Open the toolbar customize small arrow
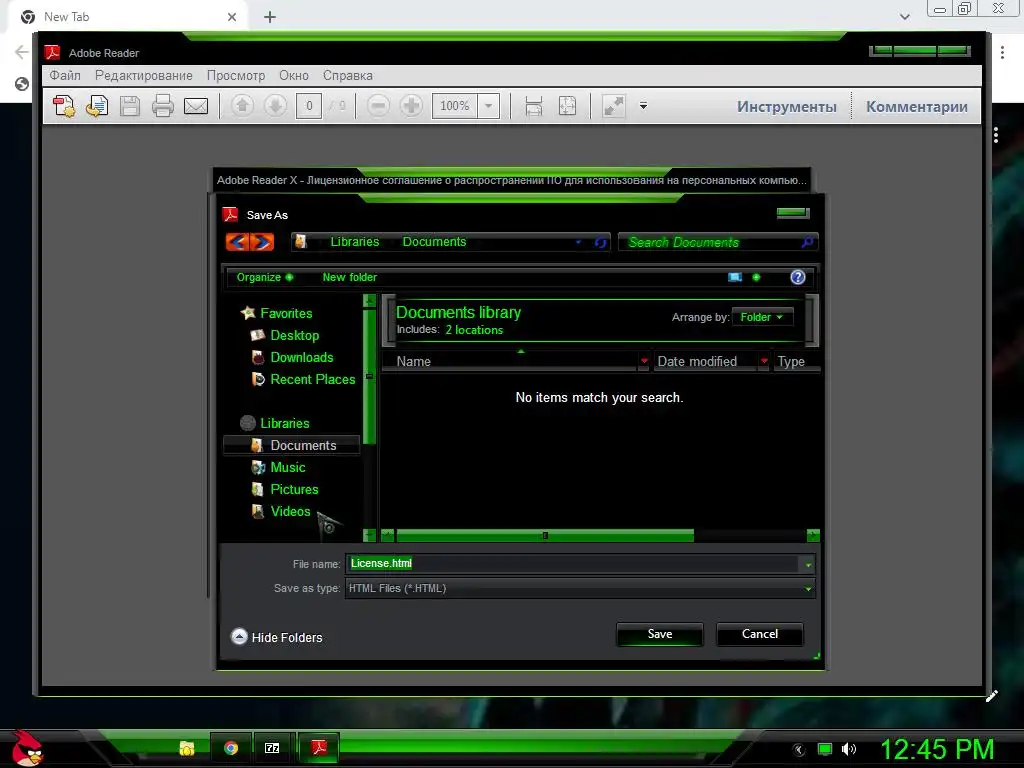 643,106
